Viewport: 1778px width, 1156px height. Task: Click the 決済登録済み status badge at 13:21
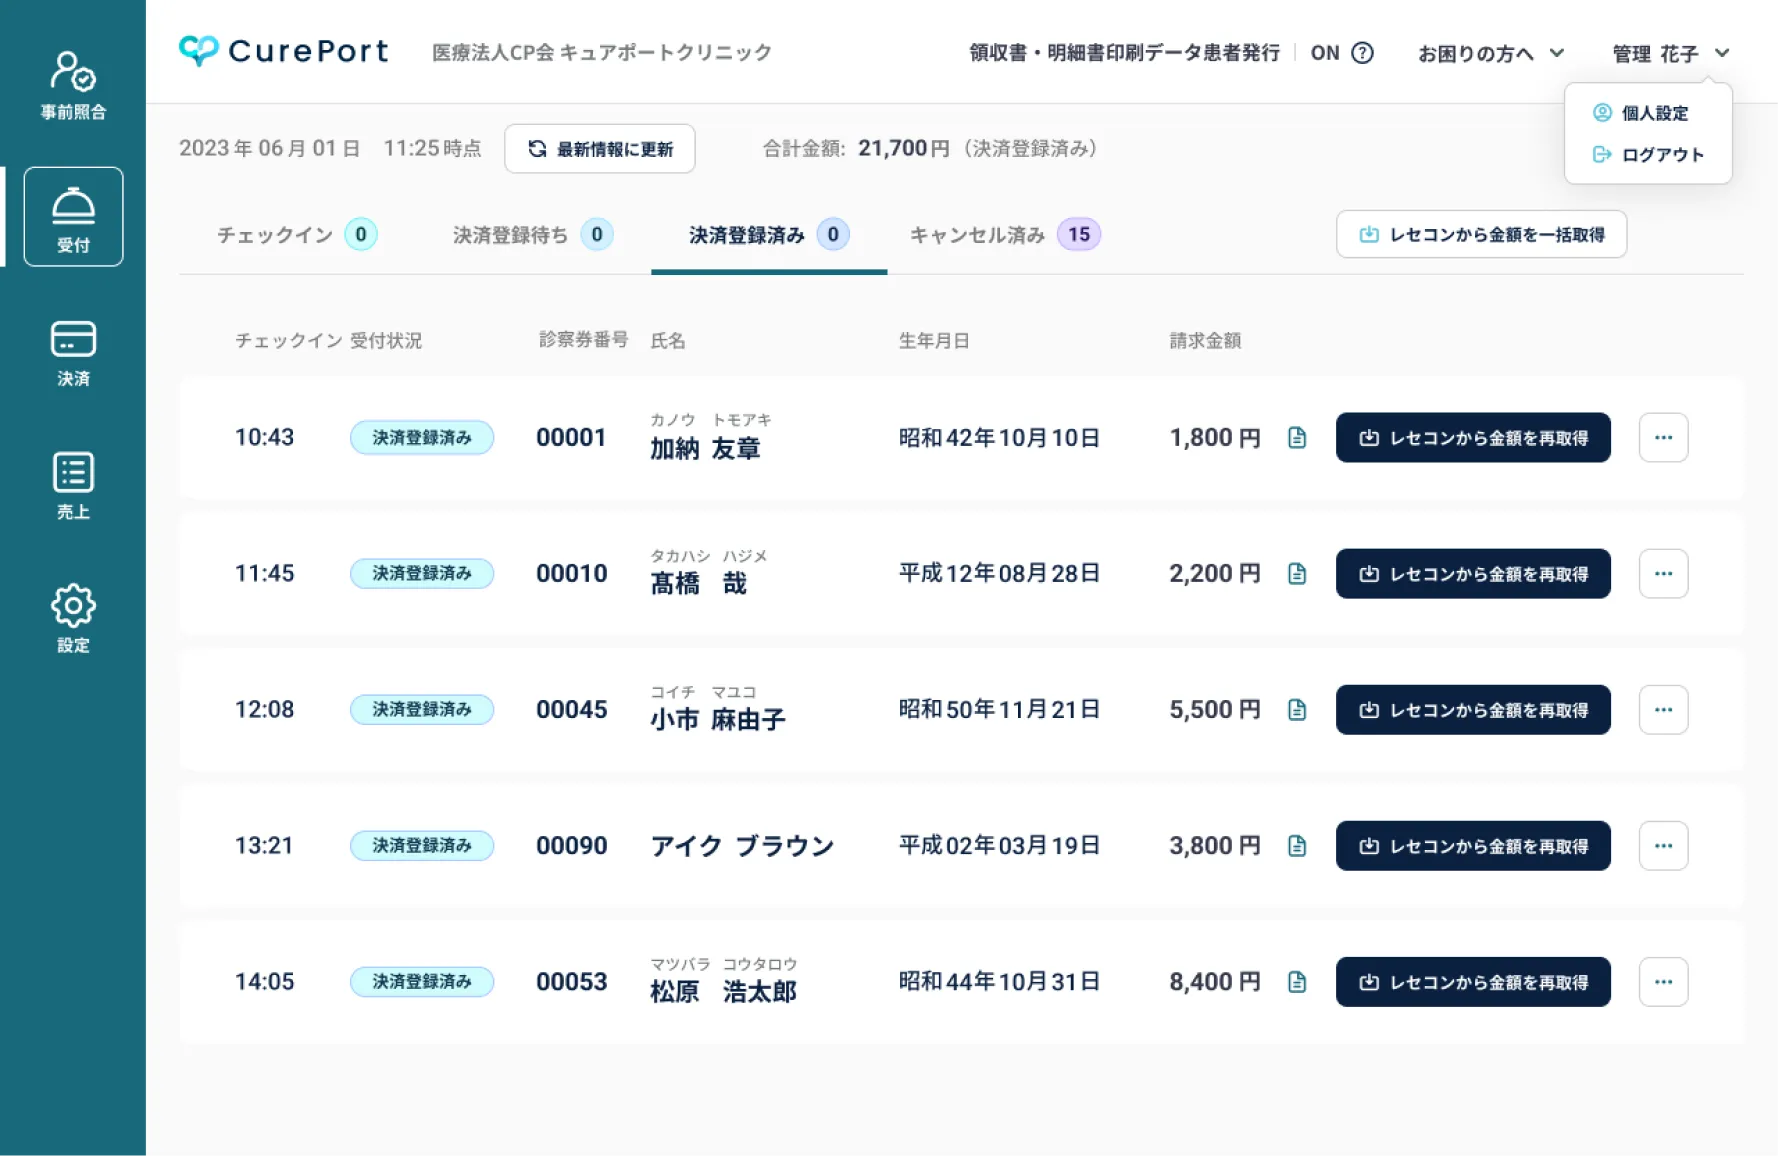tap(422, 846)
